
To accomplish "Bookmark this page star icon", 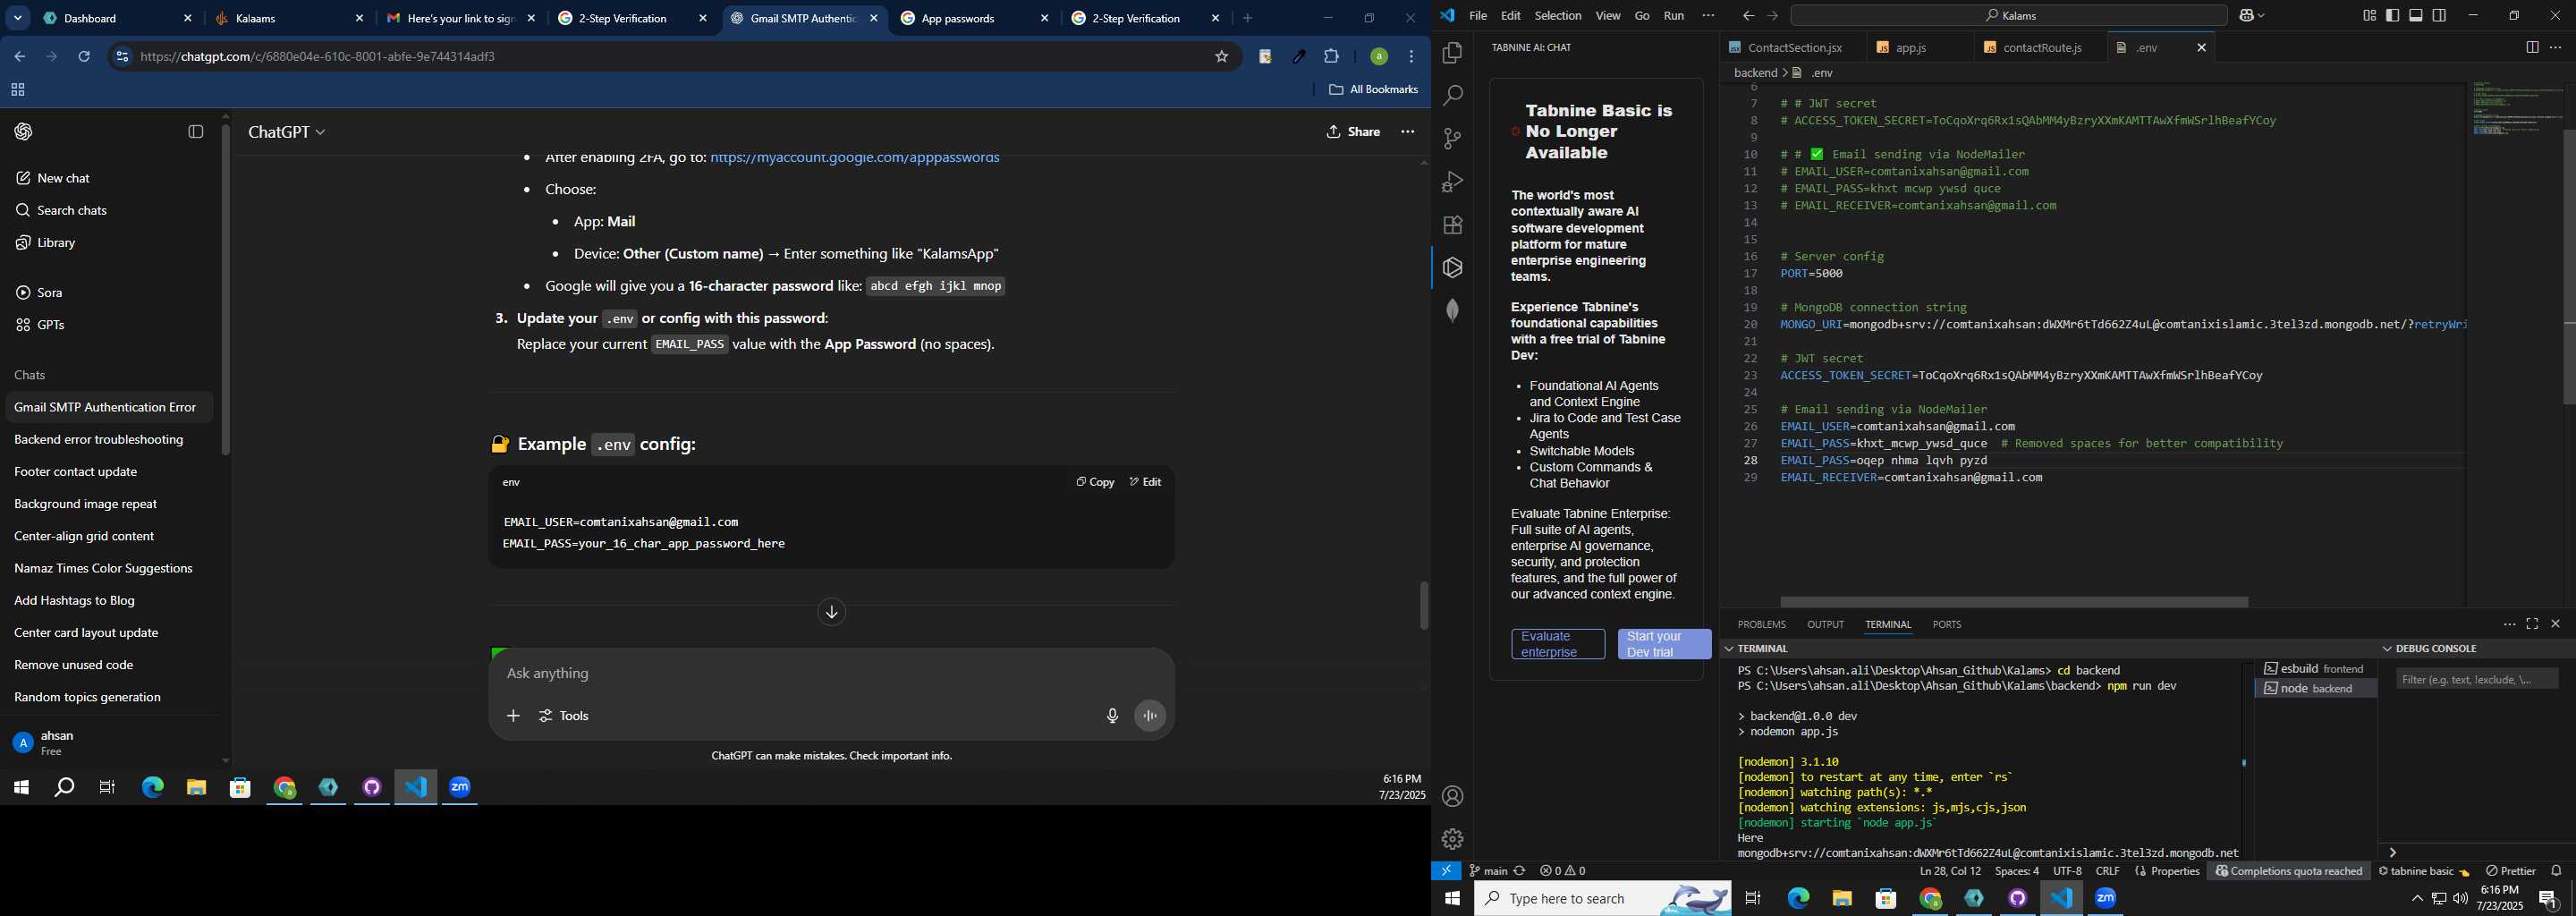I will point(1221,57).
